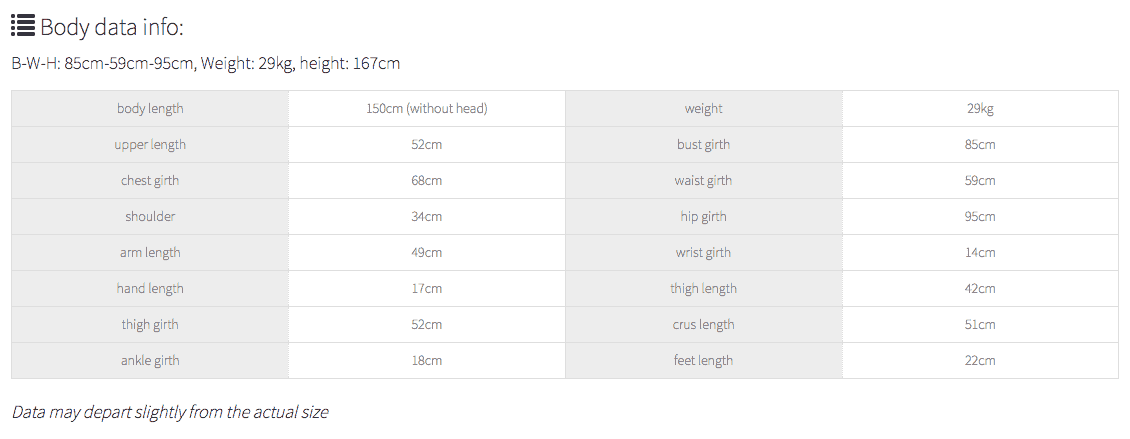Click the list icon beside Body data info
Viewport: 1130px width, 439px height.
pos(23,27)
